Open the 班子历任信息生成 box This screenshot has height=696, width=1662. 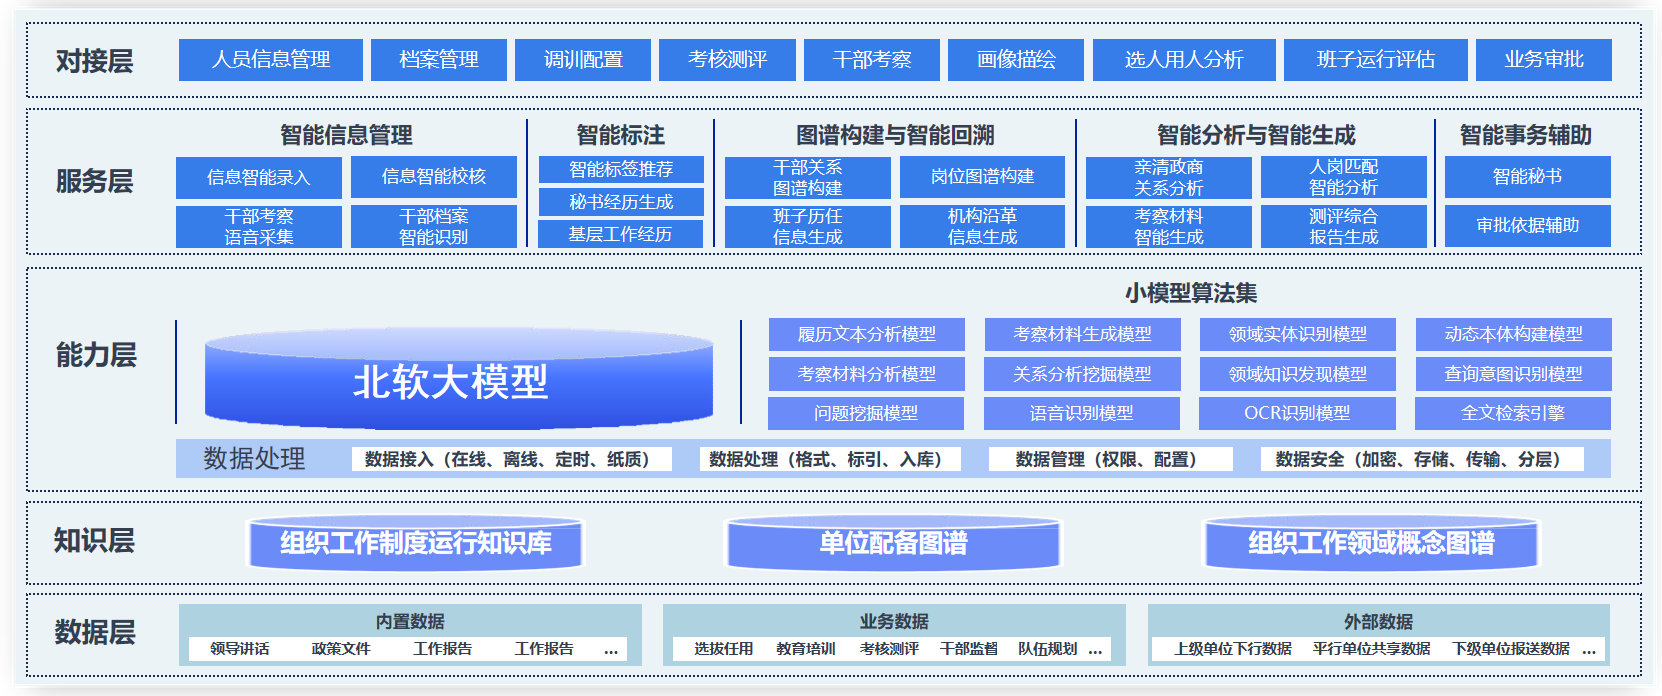pos(808,227)
